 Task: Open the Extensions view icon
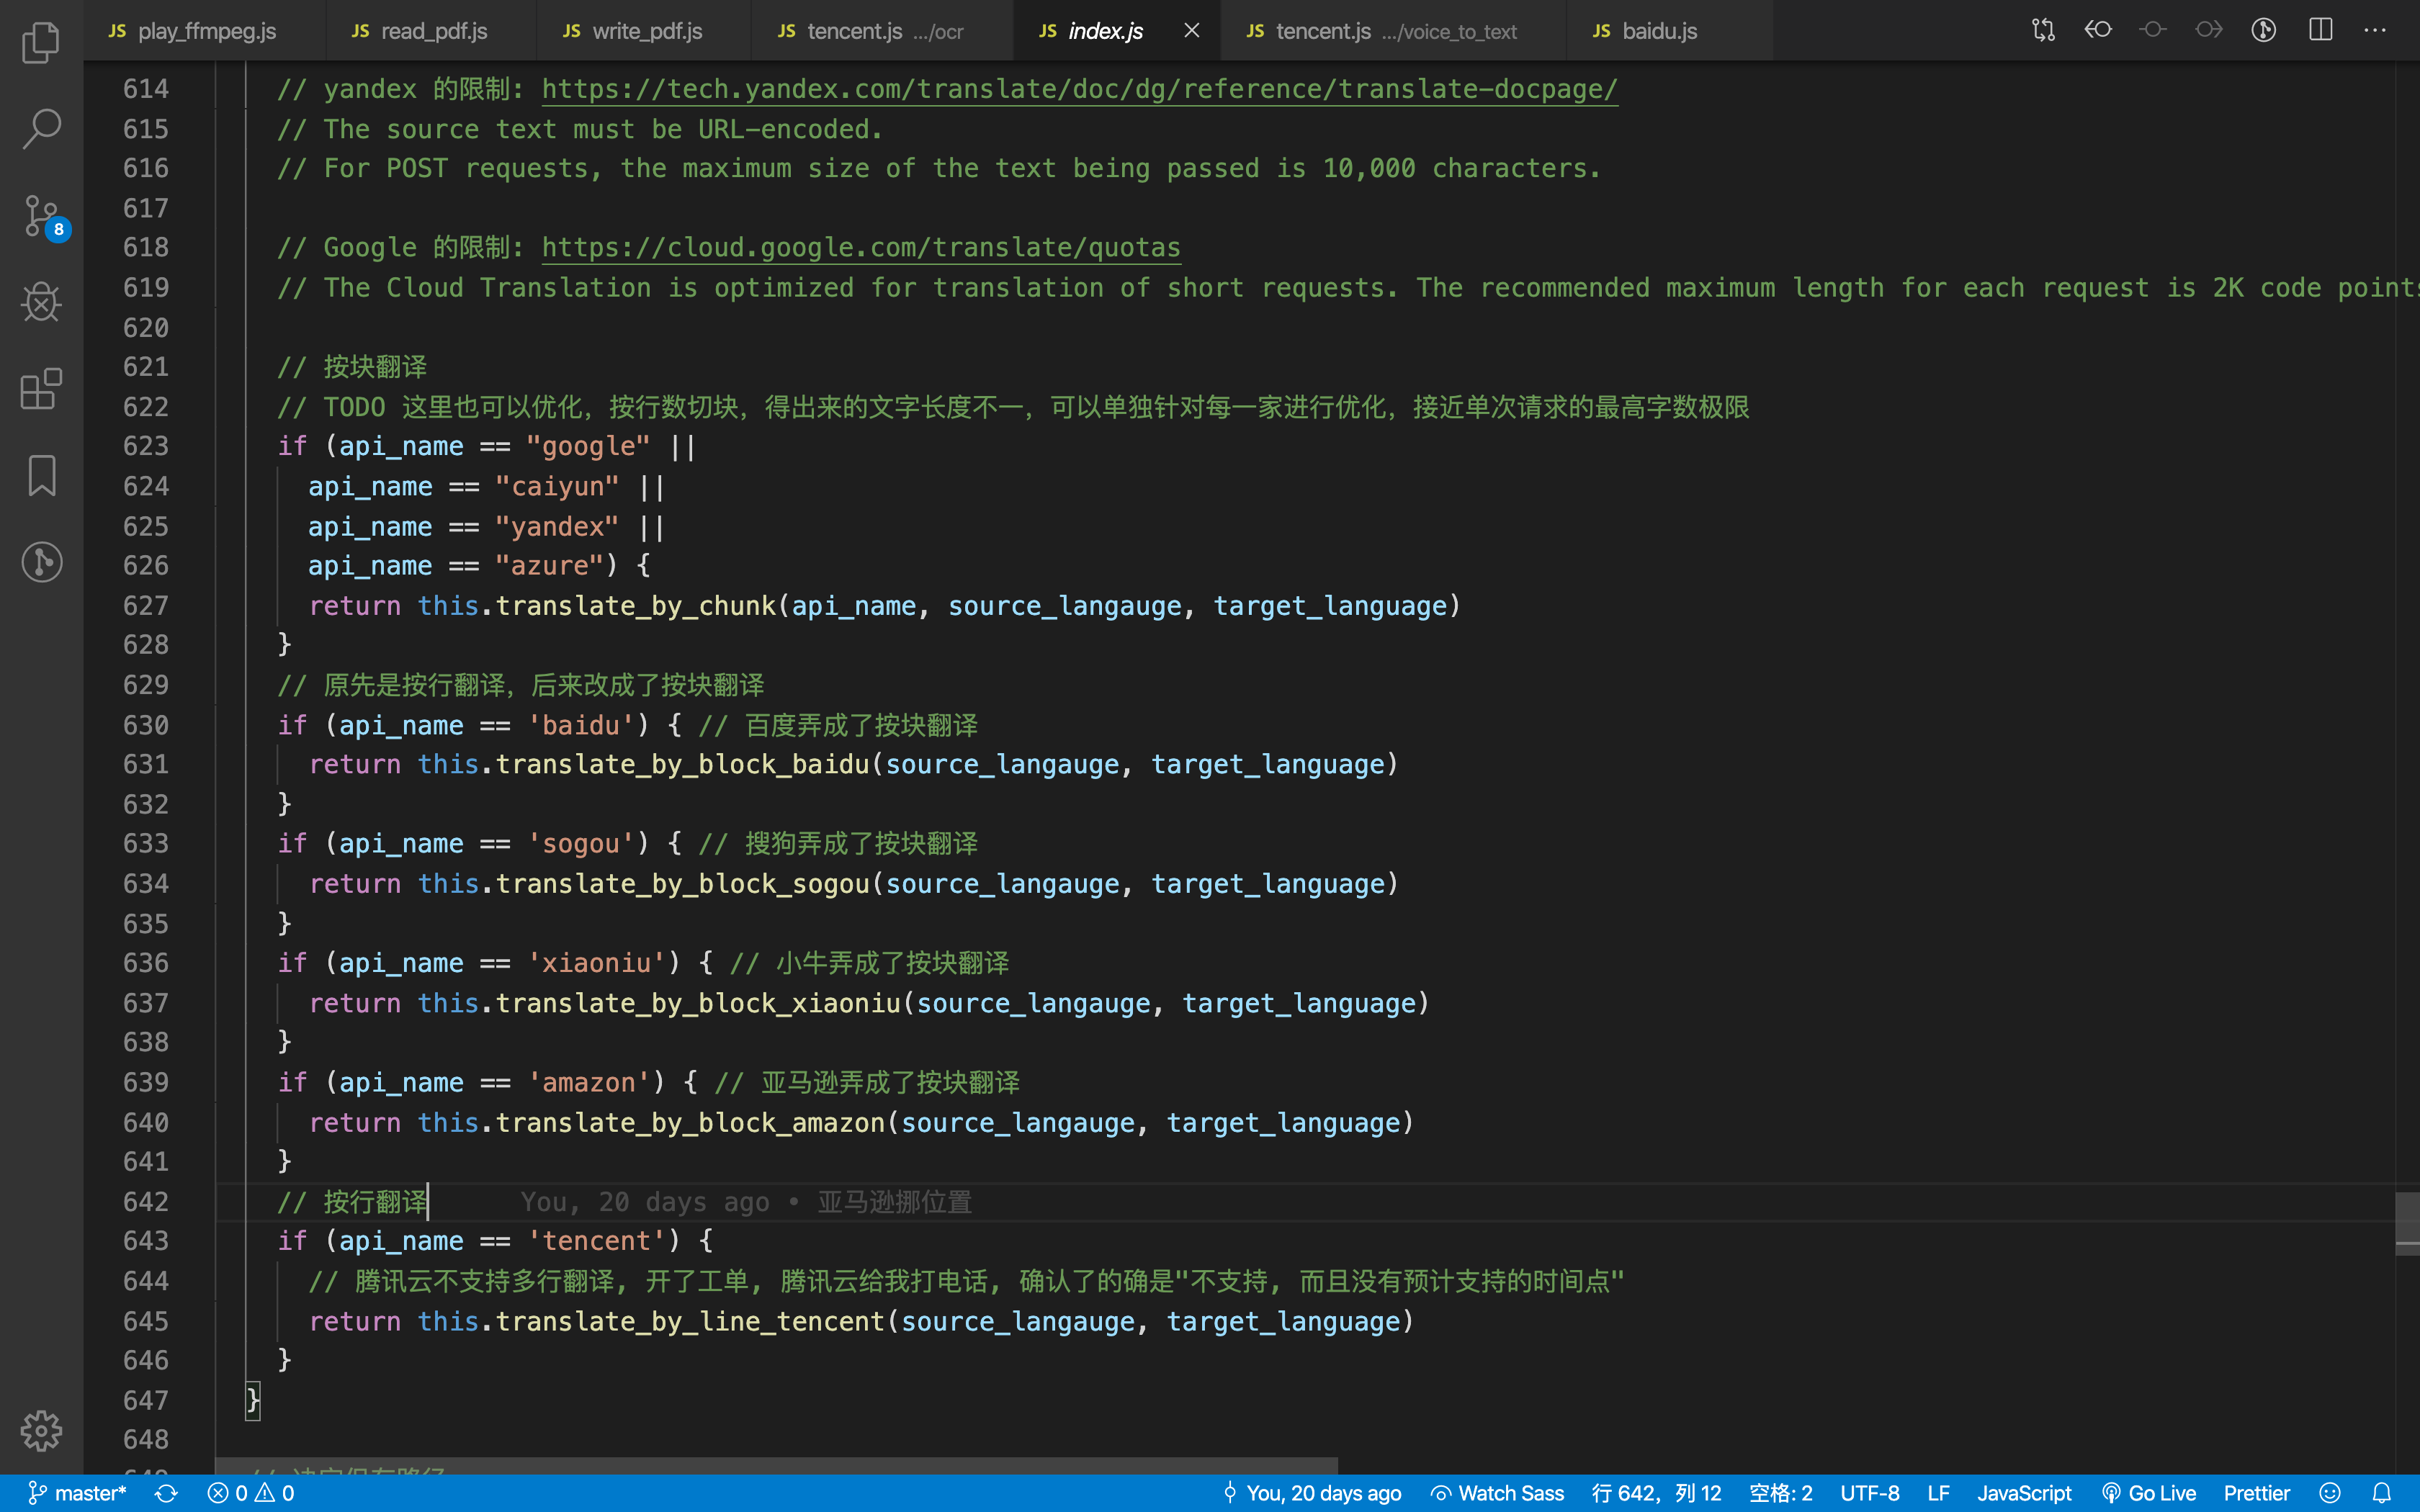pyautogui.click(x=41, y=388)
